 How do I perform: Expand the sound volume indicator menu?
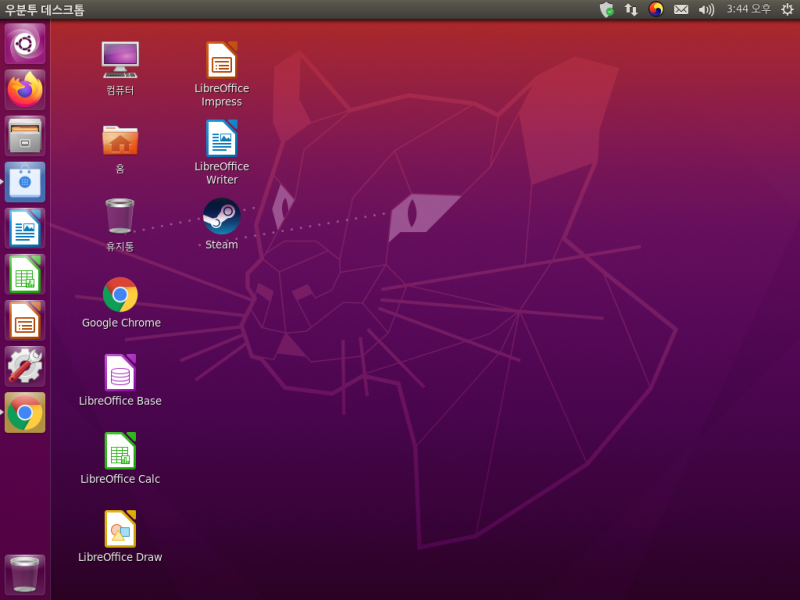(x=706, y=10)
